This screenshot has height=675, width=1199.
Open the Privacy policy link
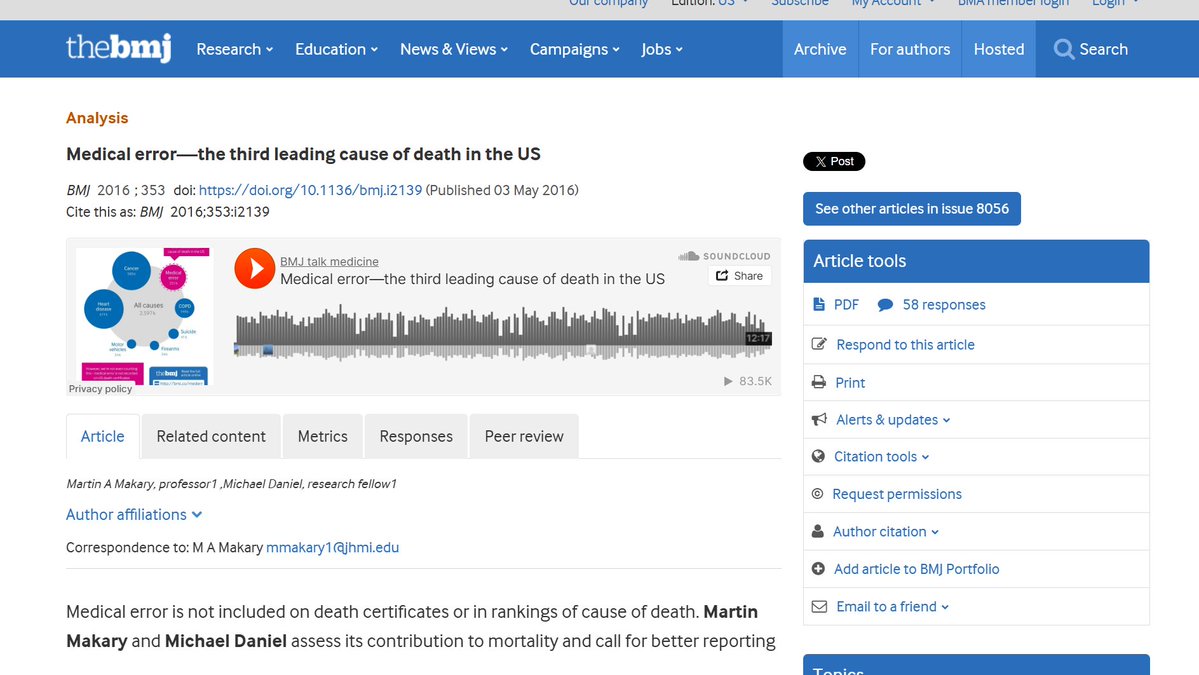coord(100,389)
